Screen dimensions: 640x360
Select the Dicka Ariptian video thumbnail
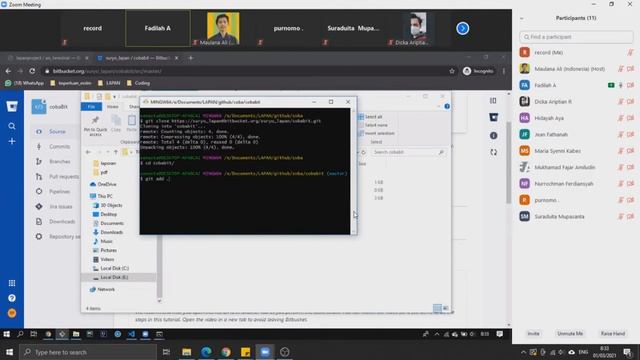coord(418,28)
